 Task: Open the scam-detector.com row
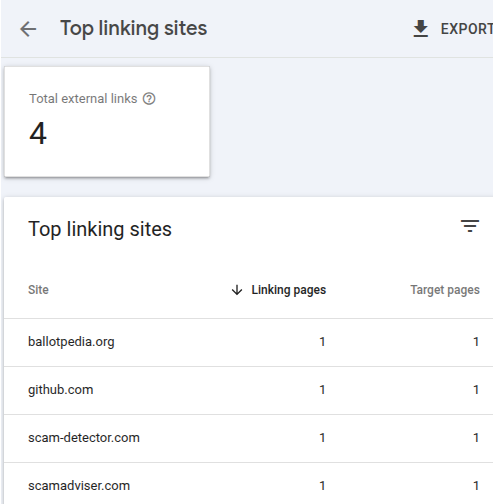point(249,438)
